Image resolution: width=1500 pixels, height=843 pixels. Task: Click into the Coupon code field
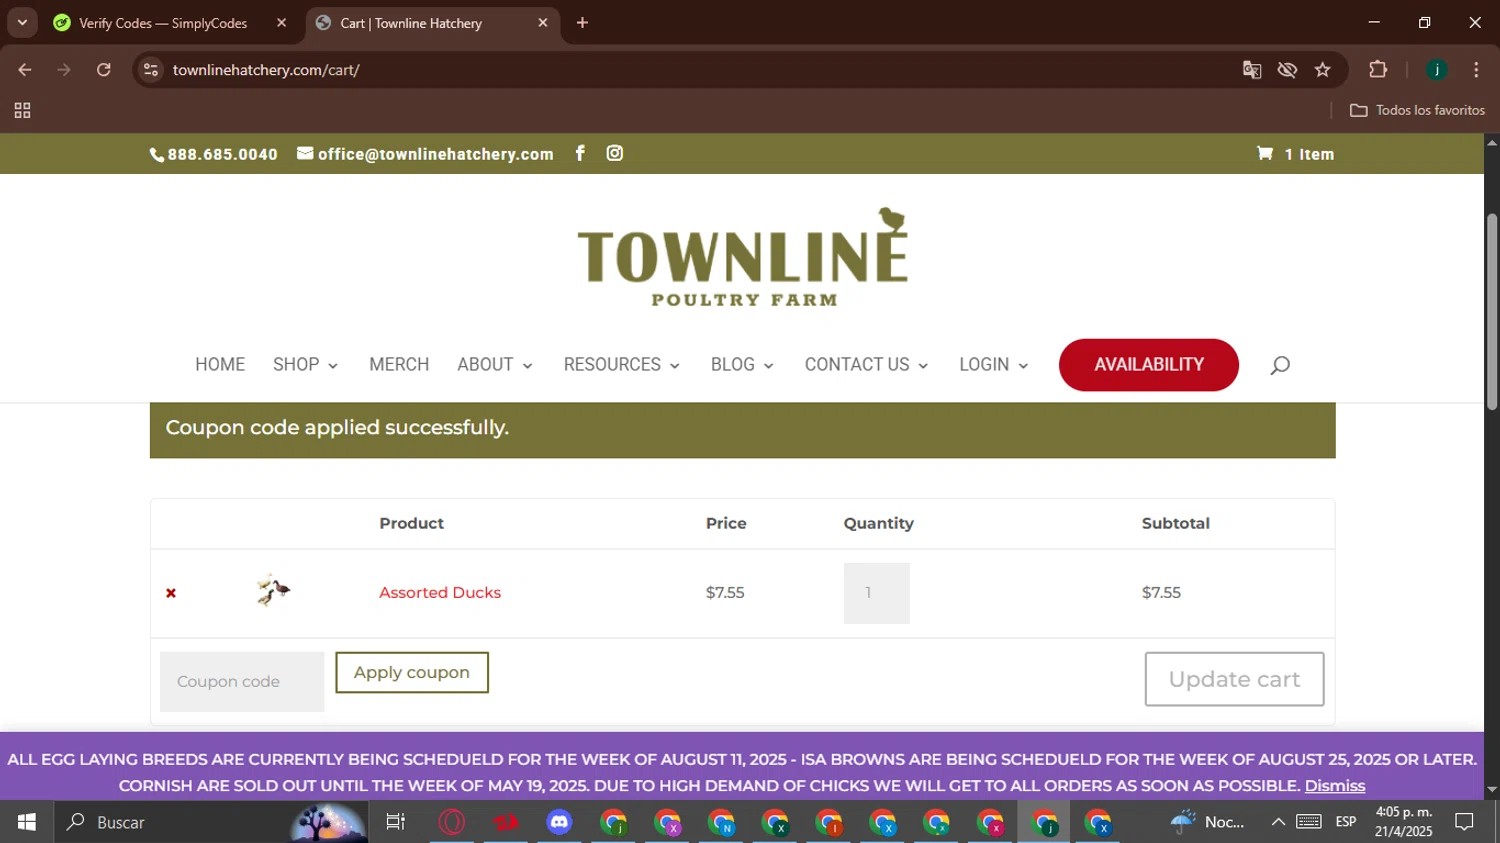[242, 682]
